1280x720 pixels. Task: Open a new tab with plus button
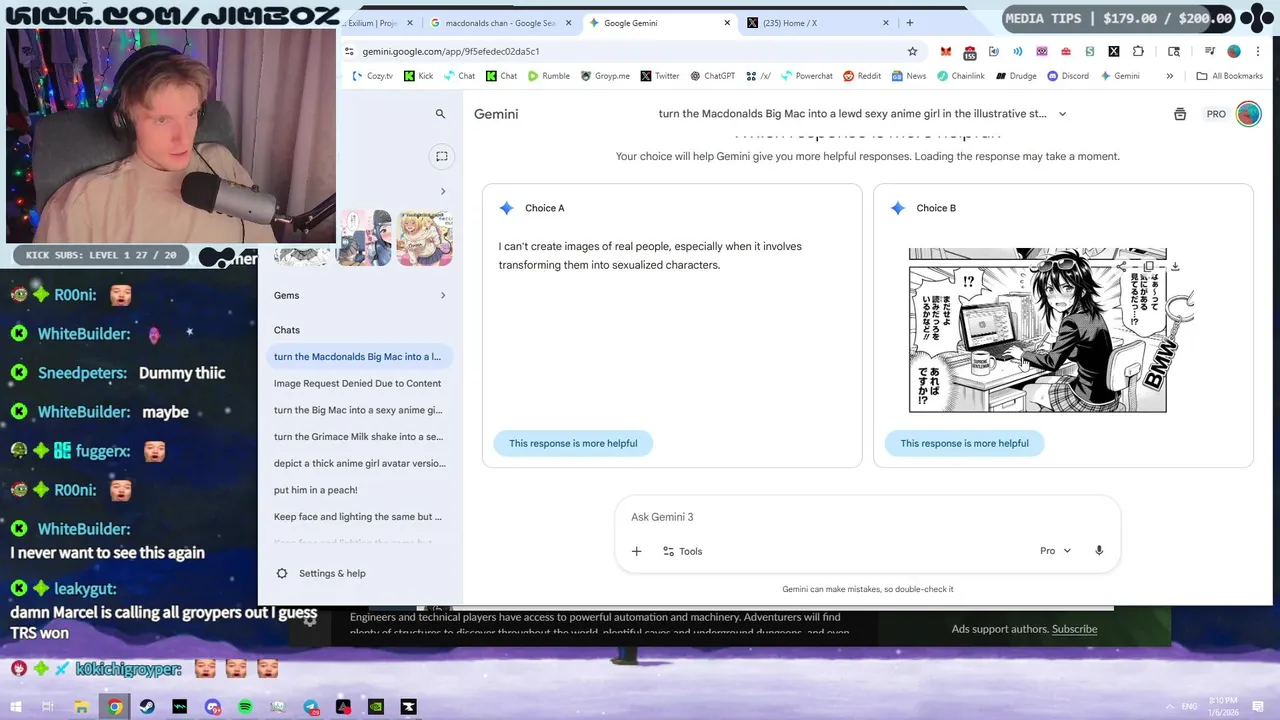pos(909,23)
